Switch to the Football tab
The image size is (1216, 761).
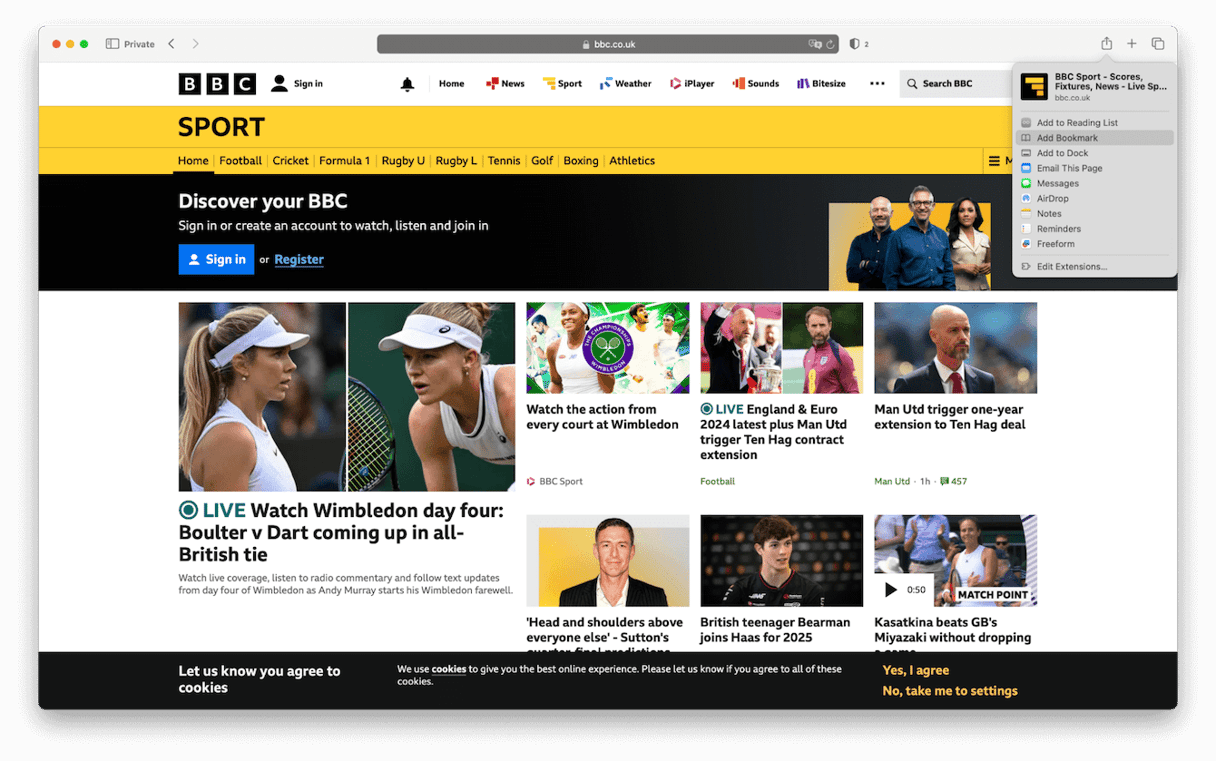click(x=240, y=161)
